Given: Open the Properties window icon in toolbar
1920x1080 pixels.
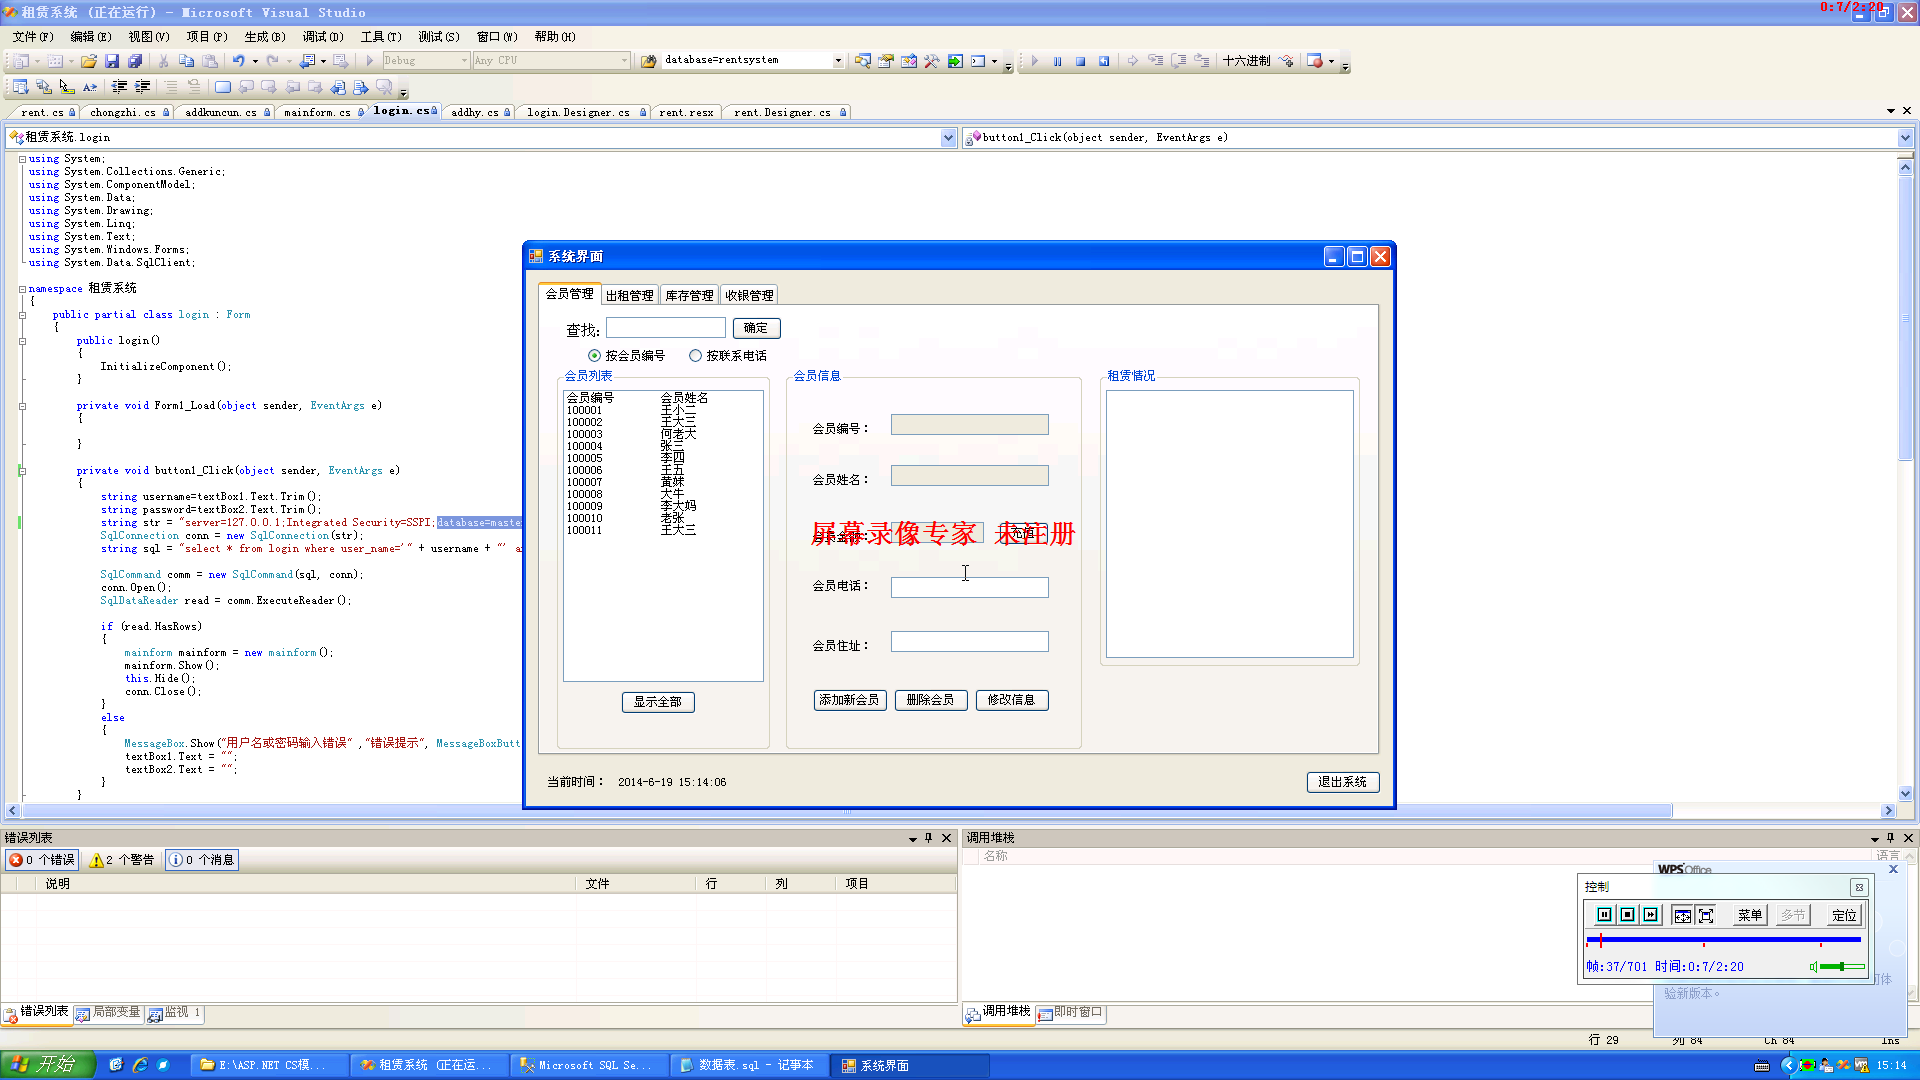Looking at the screenshot, I should pos(885,61).
